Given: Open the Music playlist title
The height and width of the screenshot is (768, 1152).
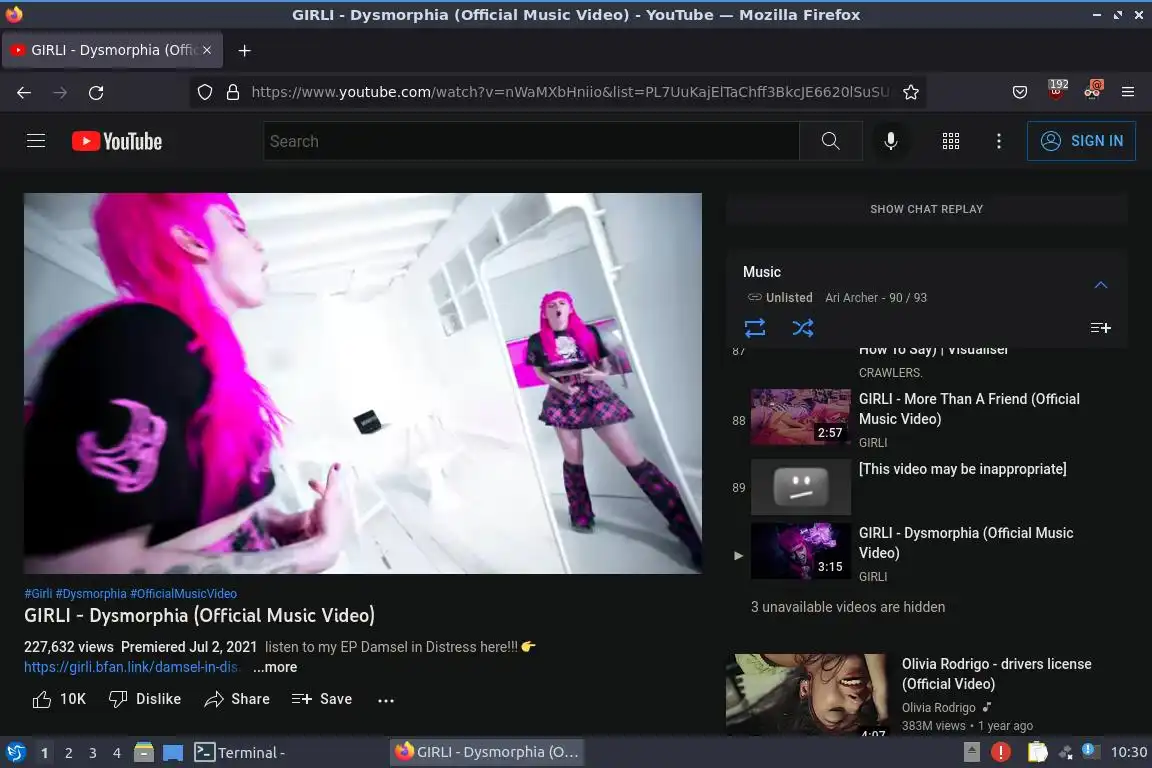Looking at the screenshot, I should (762, 272).
